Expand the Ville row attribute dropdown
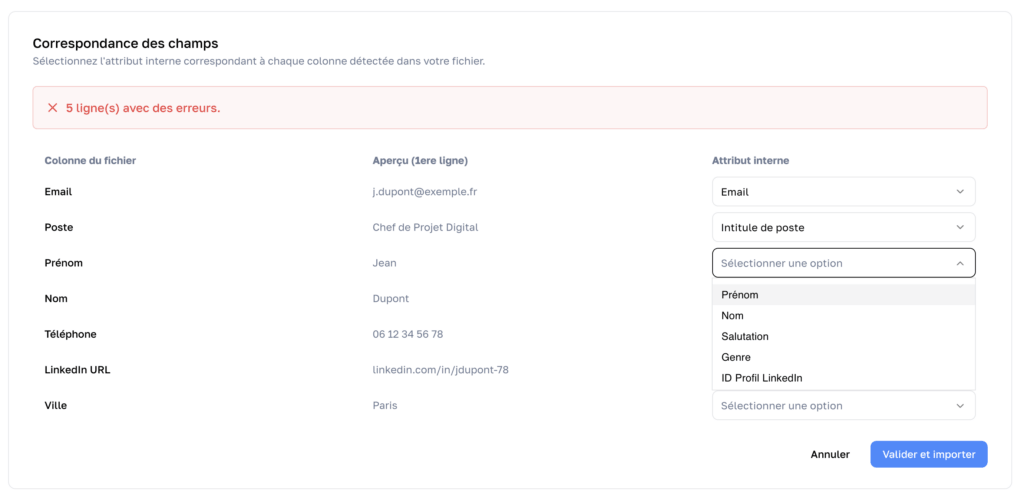 point(843,406)
